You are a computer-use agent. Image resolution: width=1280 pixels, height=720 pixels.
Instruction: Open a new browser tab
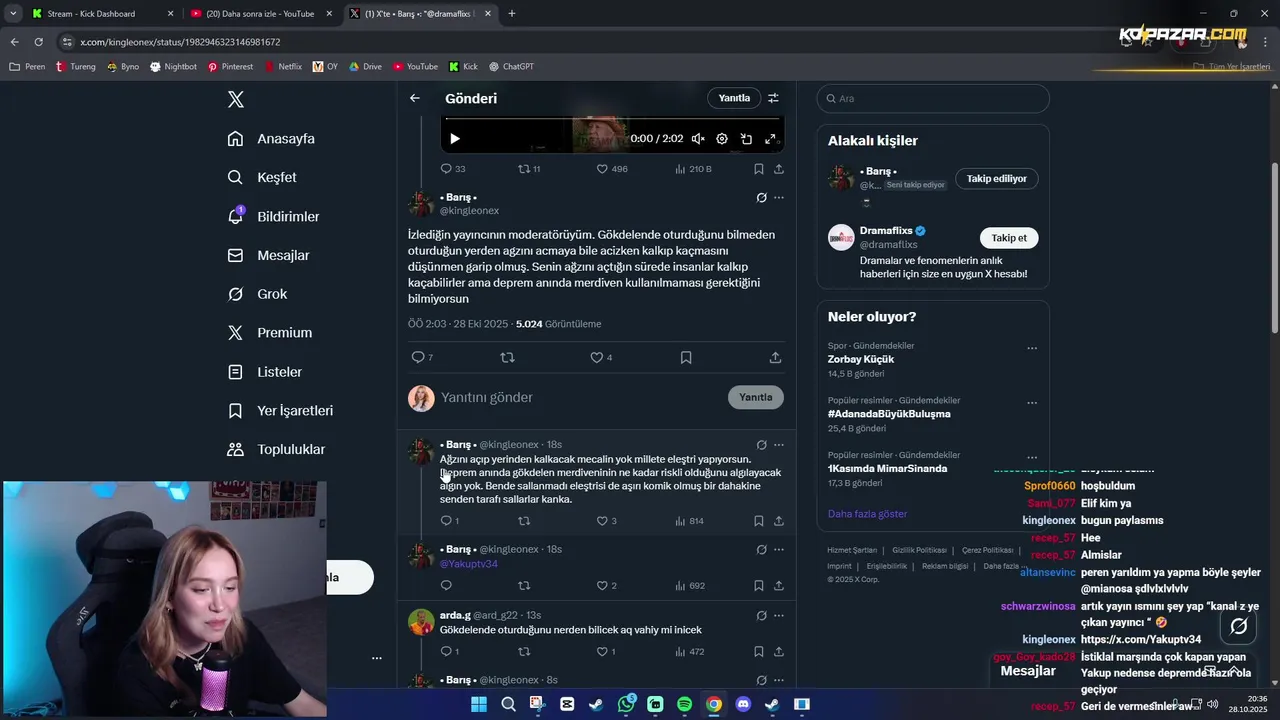tap(512, 14)
